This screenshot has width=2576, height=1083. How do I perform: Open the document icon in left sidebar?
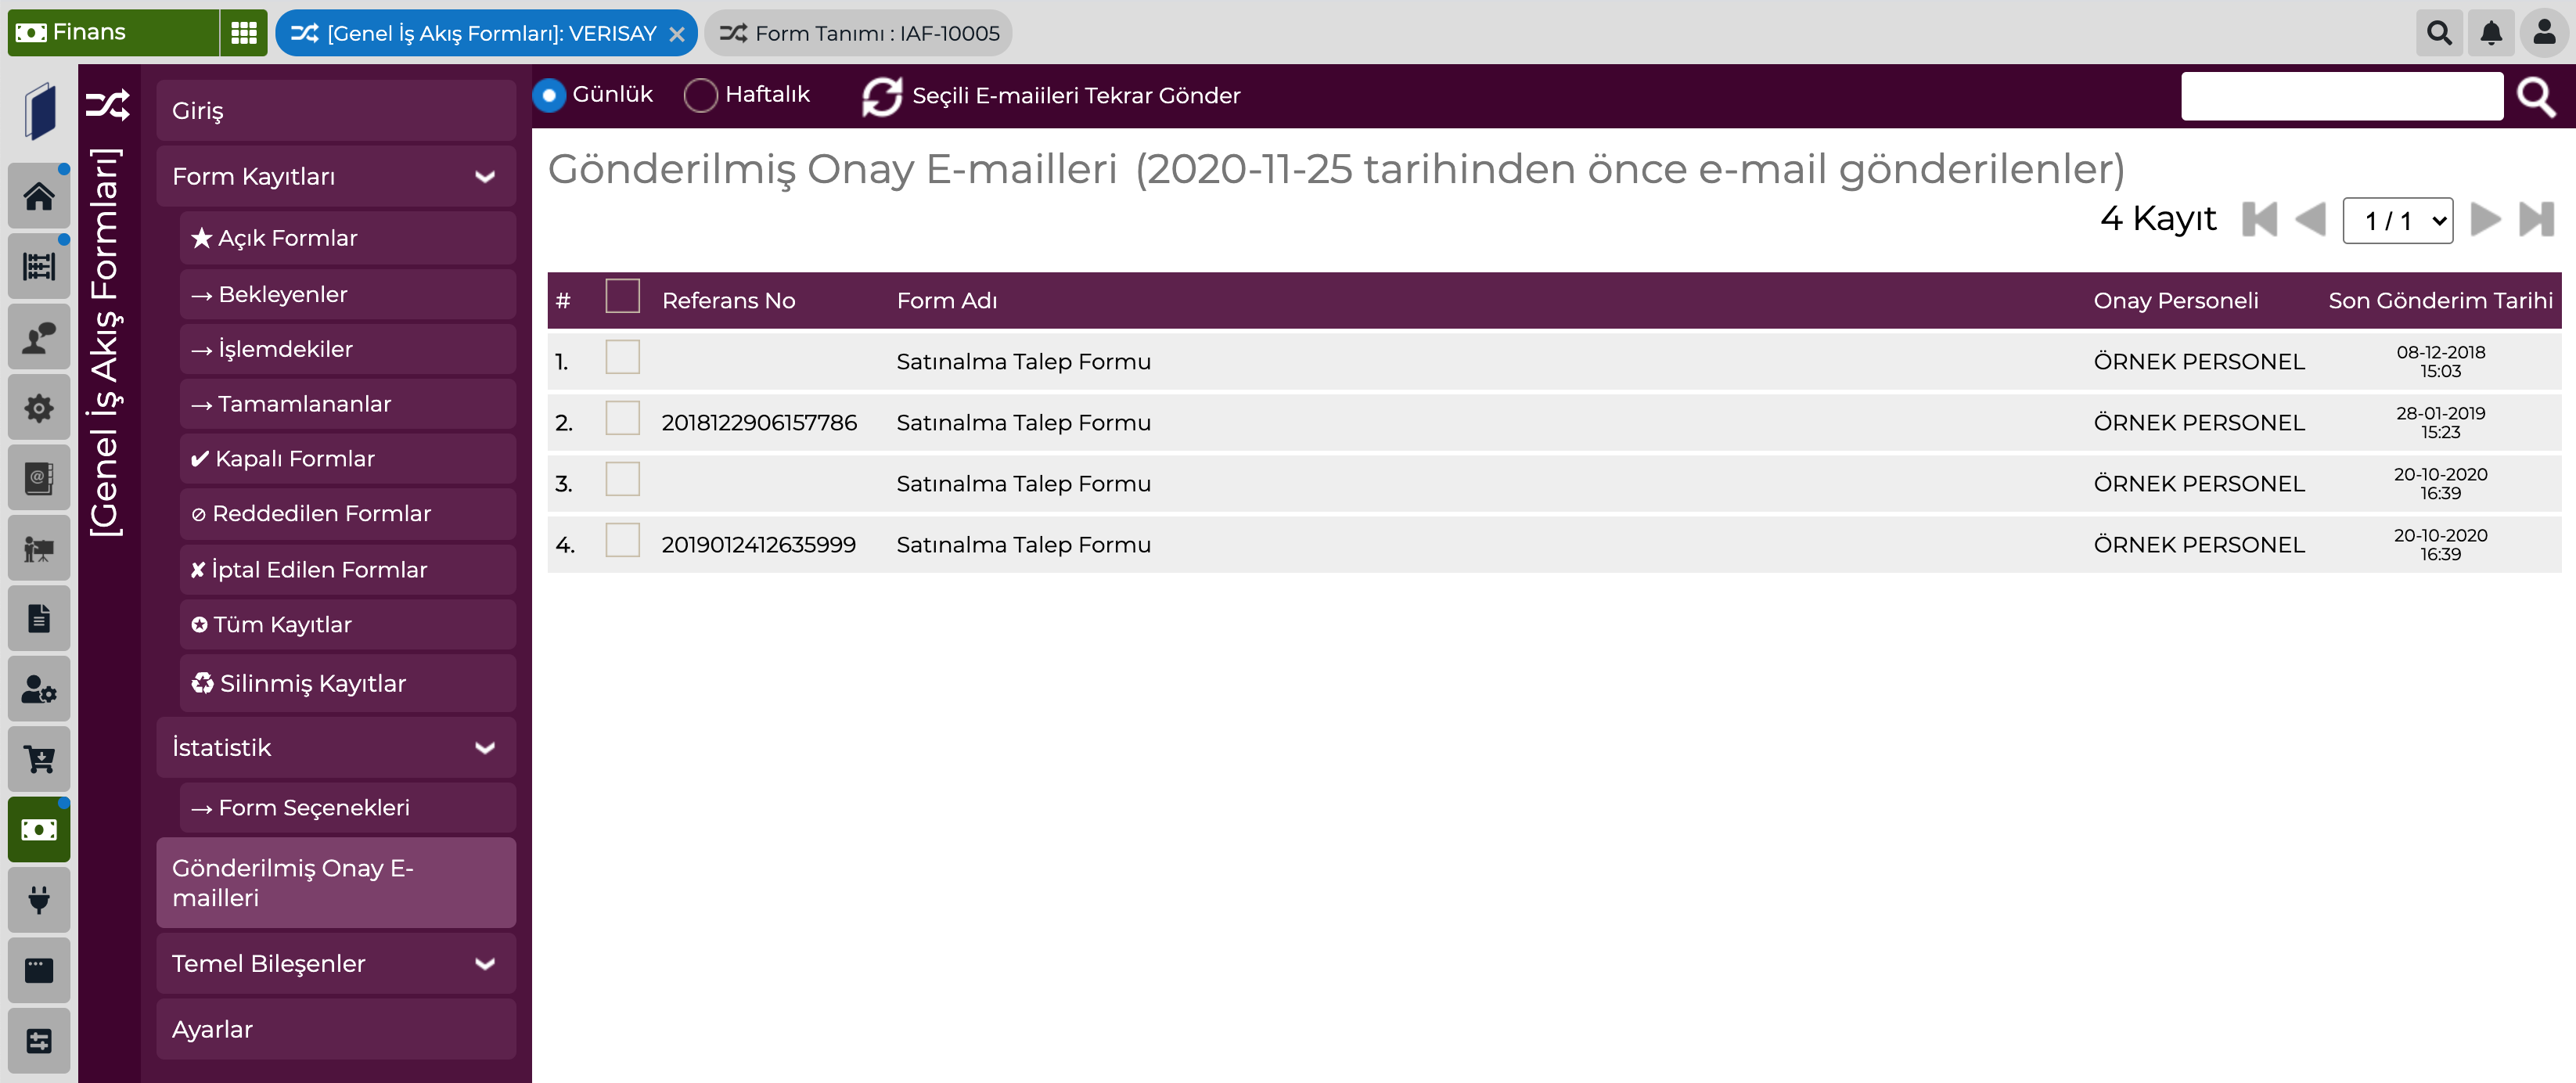39,618
